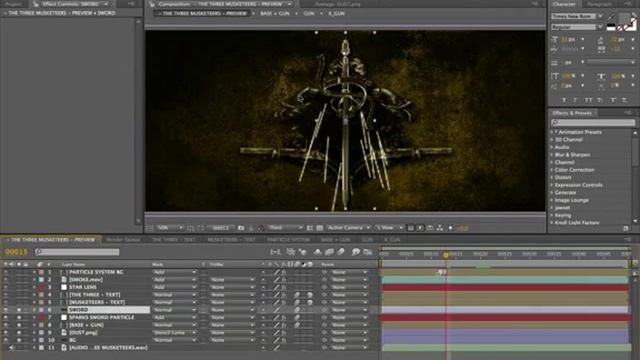Screen dimensions: 640x360
Task: Take a snapshot with camera icon
Action: point(241,228)
